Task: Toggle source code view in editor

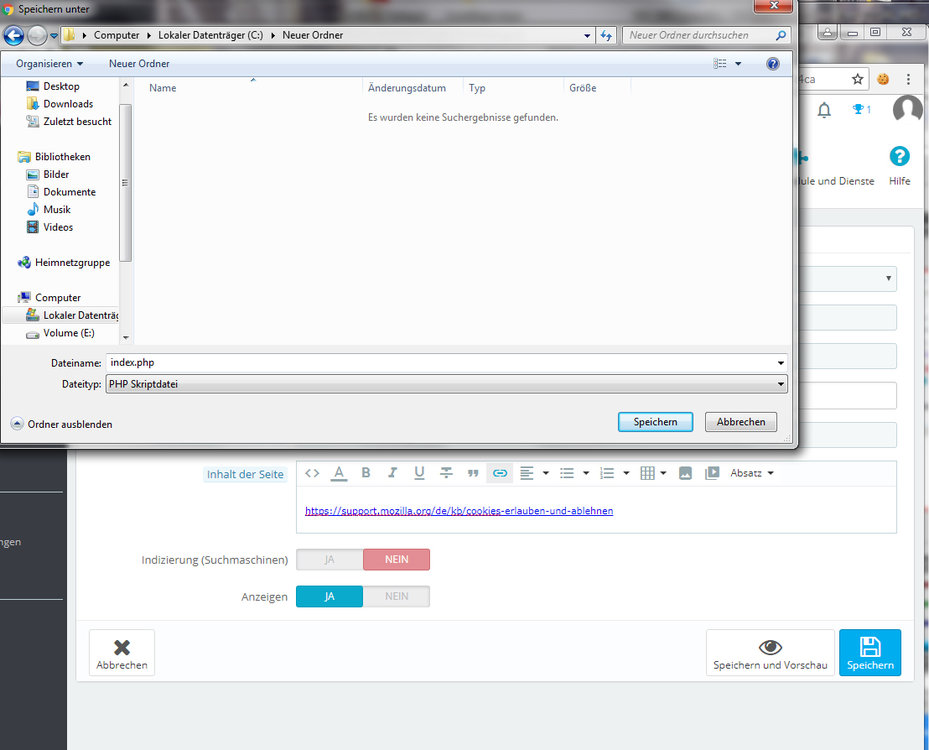Action: [312, 473]
